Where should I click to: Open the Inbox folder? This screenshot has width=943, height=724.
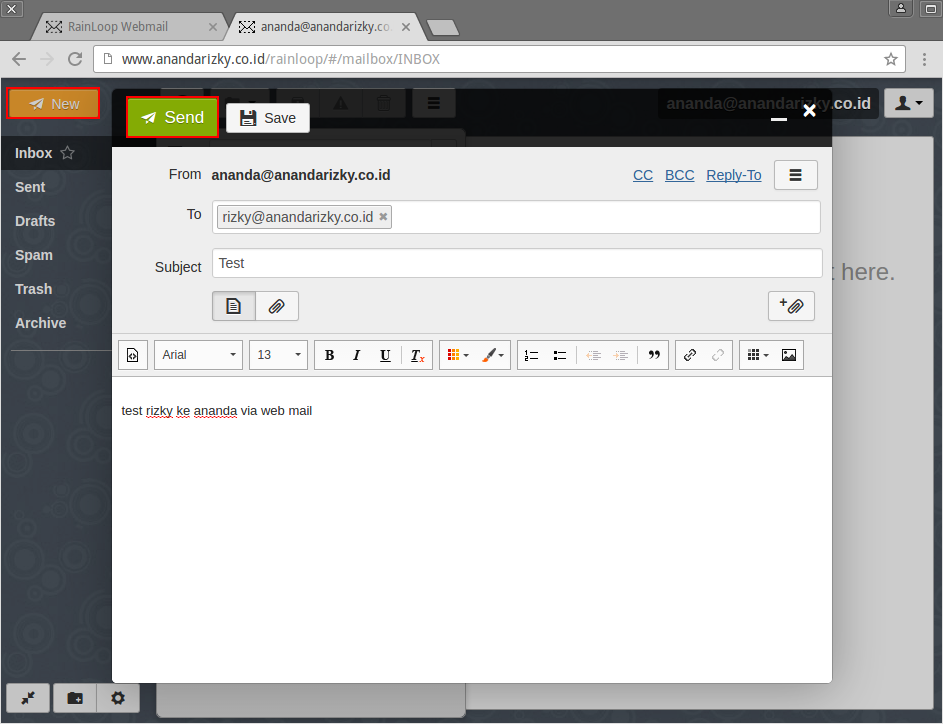coord(34,153)
